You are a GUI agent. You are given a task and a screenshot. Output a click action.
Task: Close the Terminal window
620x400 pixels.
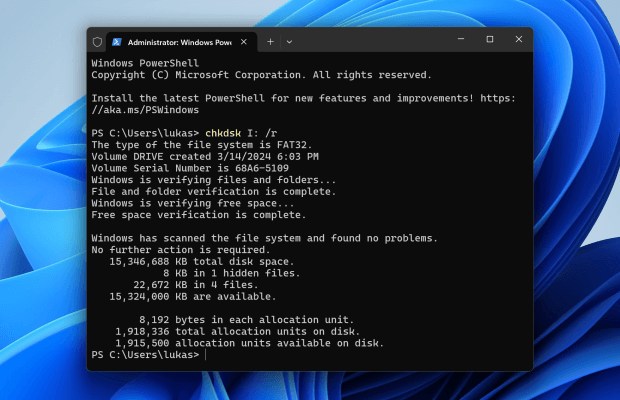click(x=519, y=39)
